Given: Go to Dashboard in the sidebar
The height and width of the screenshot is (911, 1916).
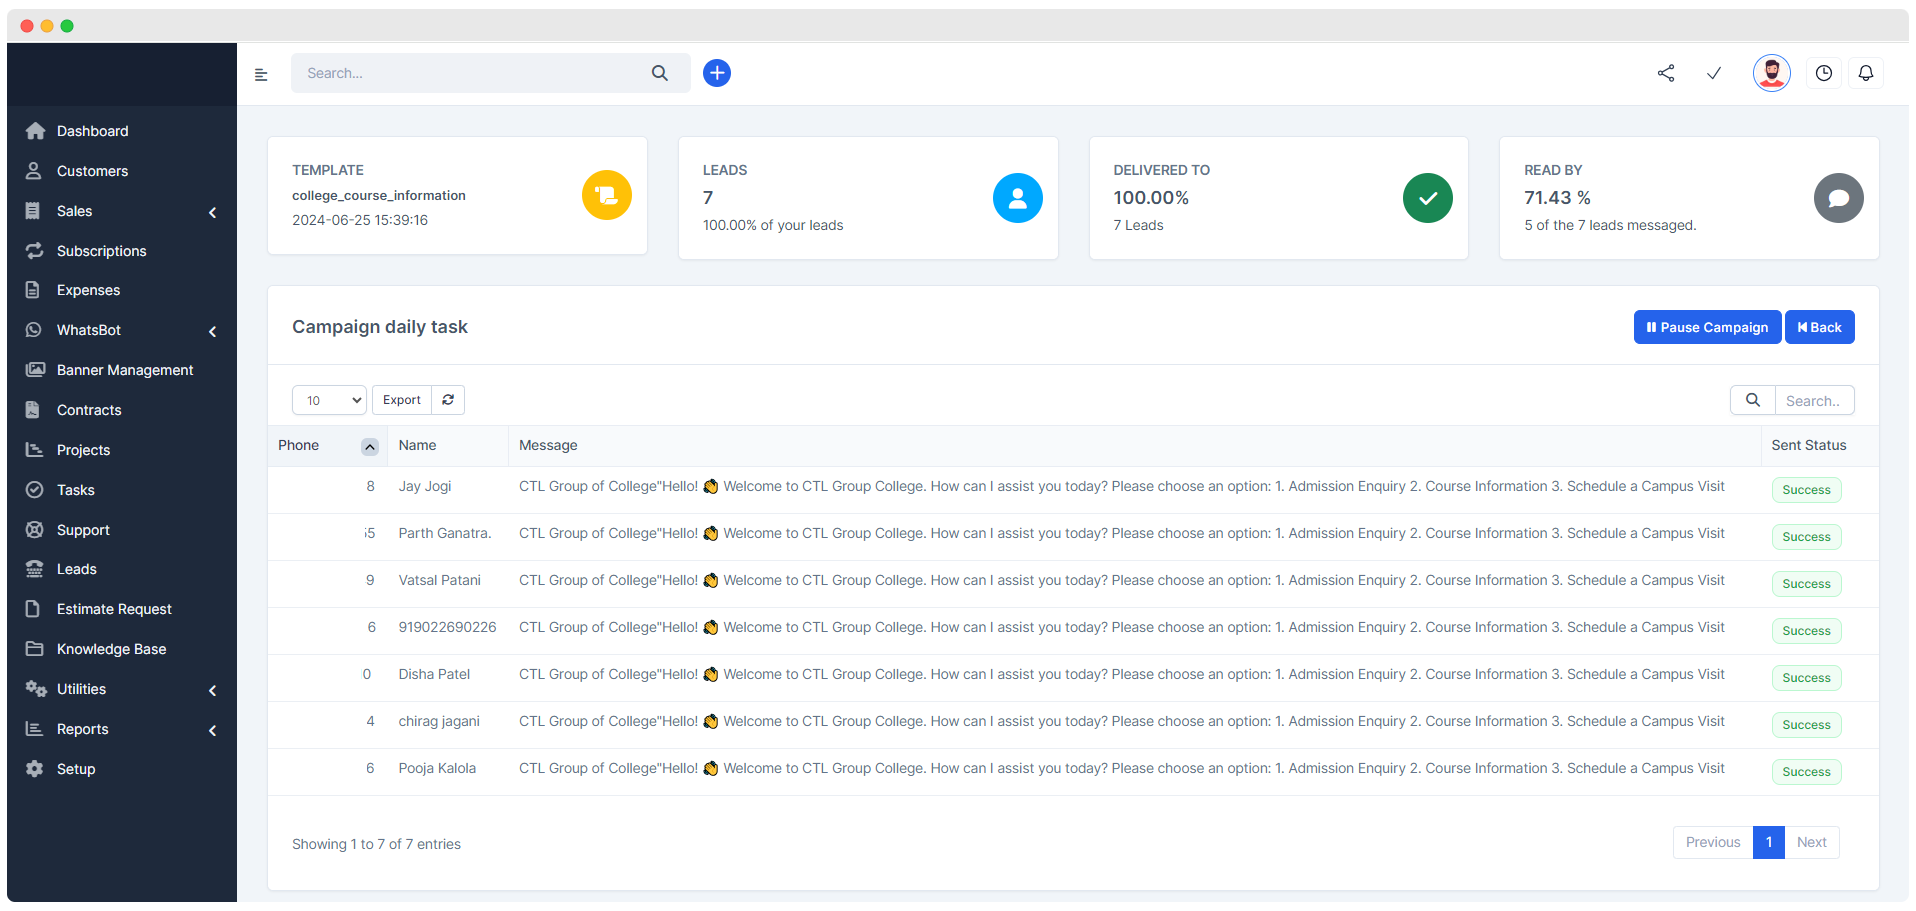Looking at the screenshot, I should point(92,131).
